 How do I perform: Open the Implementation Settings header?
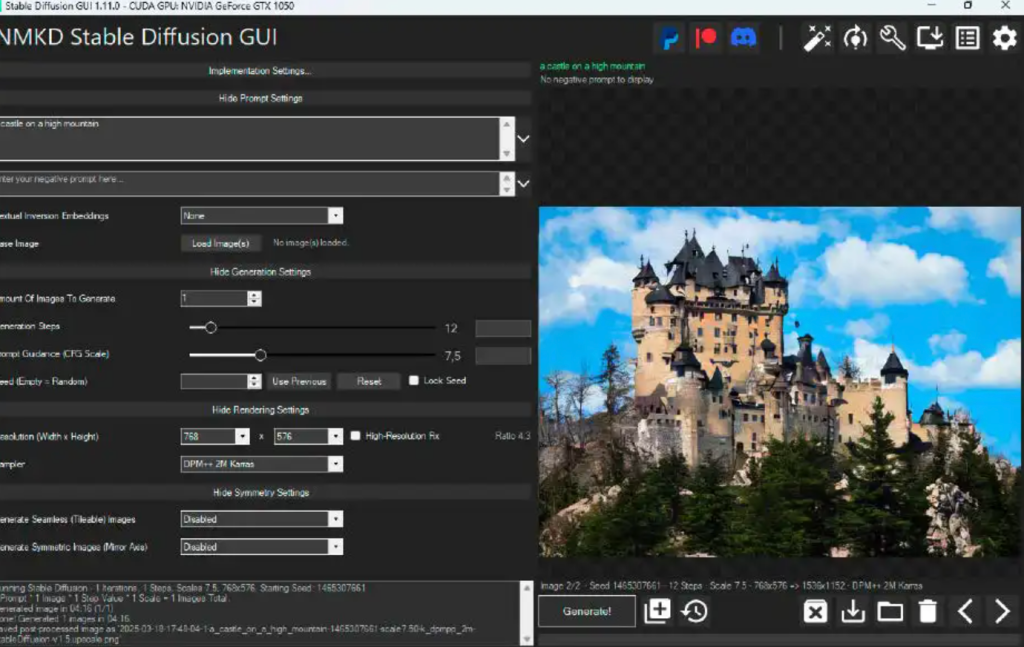[260, 71]
